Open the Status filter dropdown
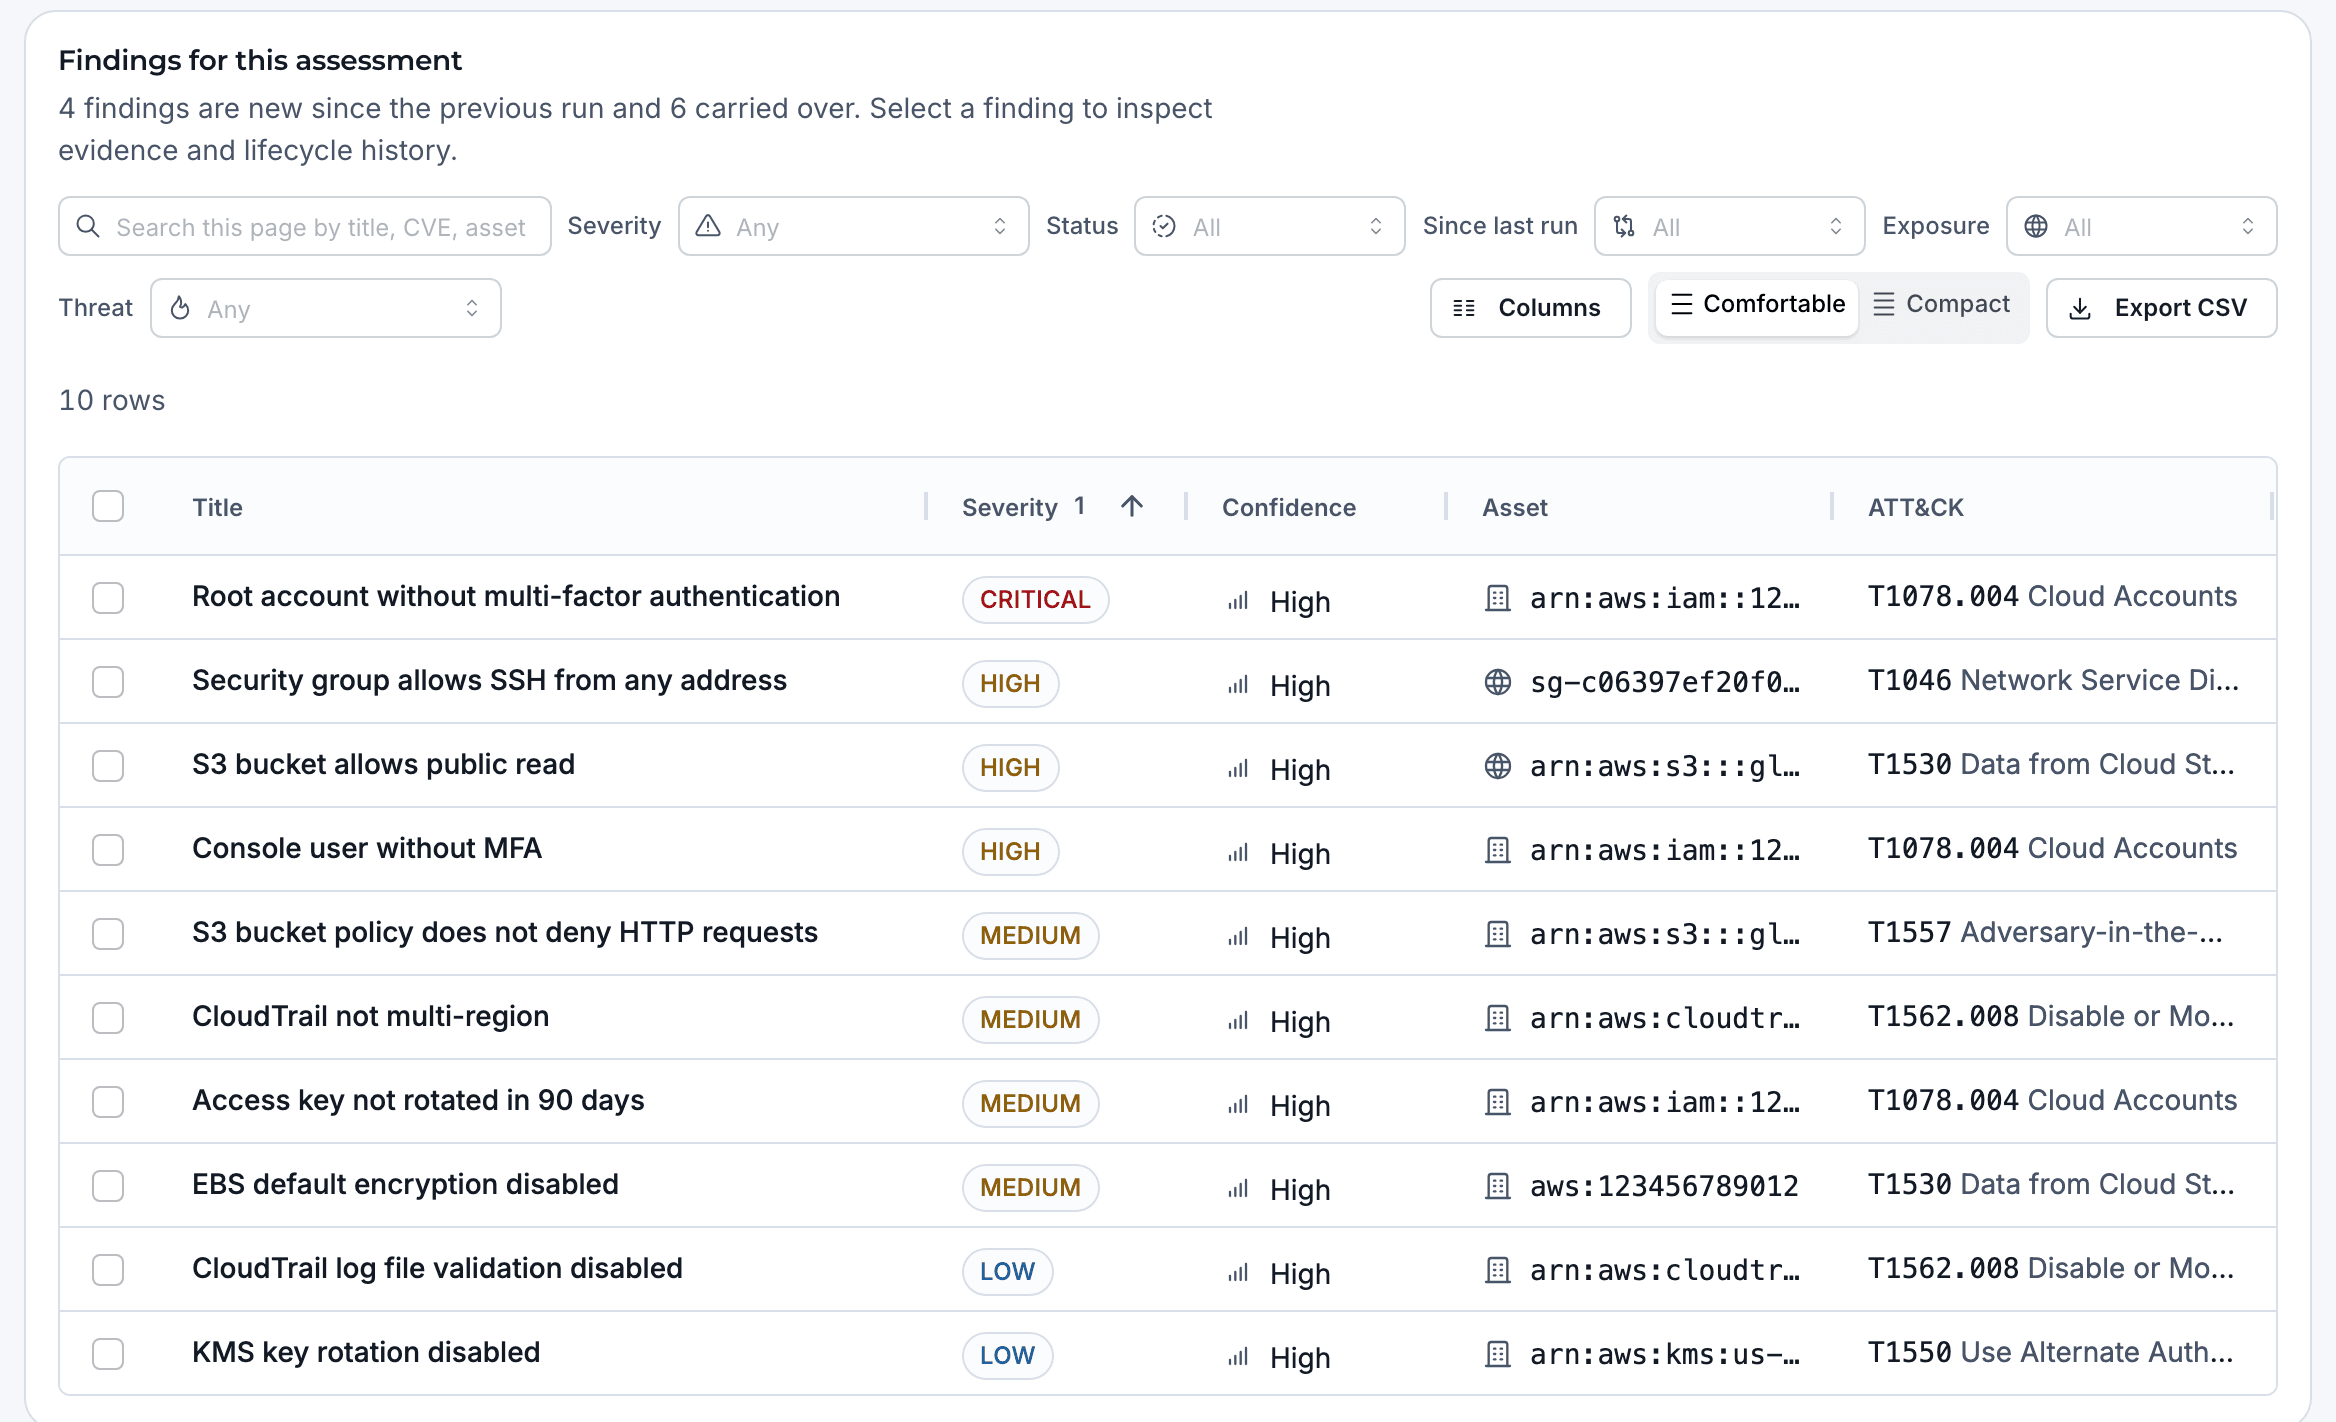The height and width of the screenshot is (1422, 2336). point(1269,226)
